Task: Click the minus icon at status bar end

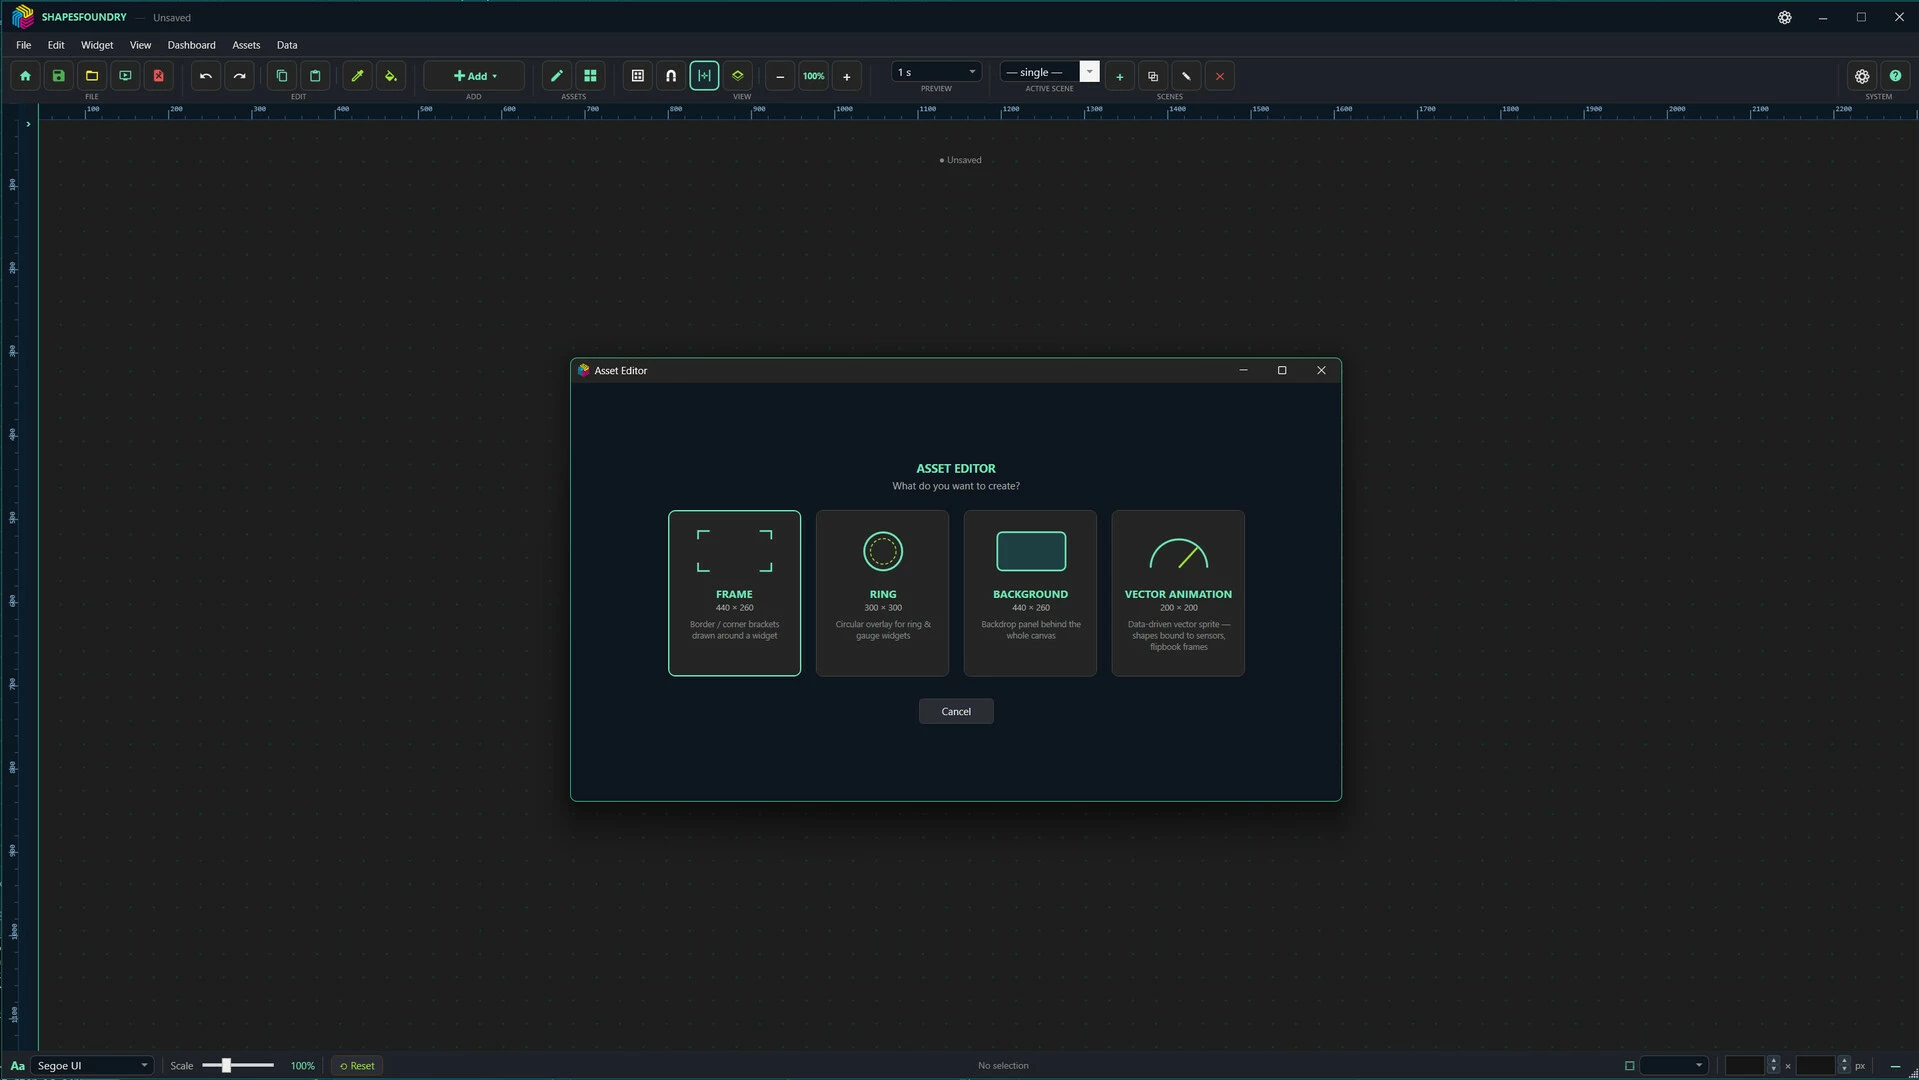Action: point(1895,1066)
